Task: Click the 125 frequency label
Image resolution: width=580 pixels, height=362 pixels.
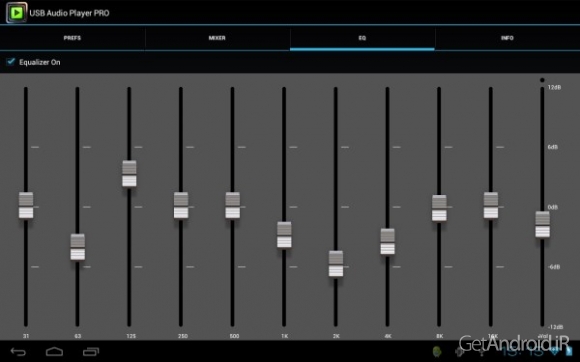Action: [x=131, y=336]
